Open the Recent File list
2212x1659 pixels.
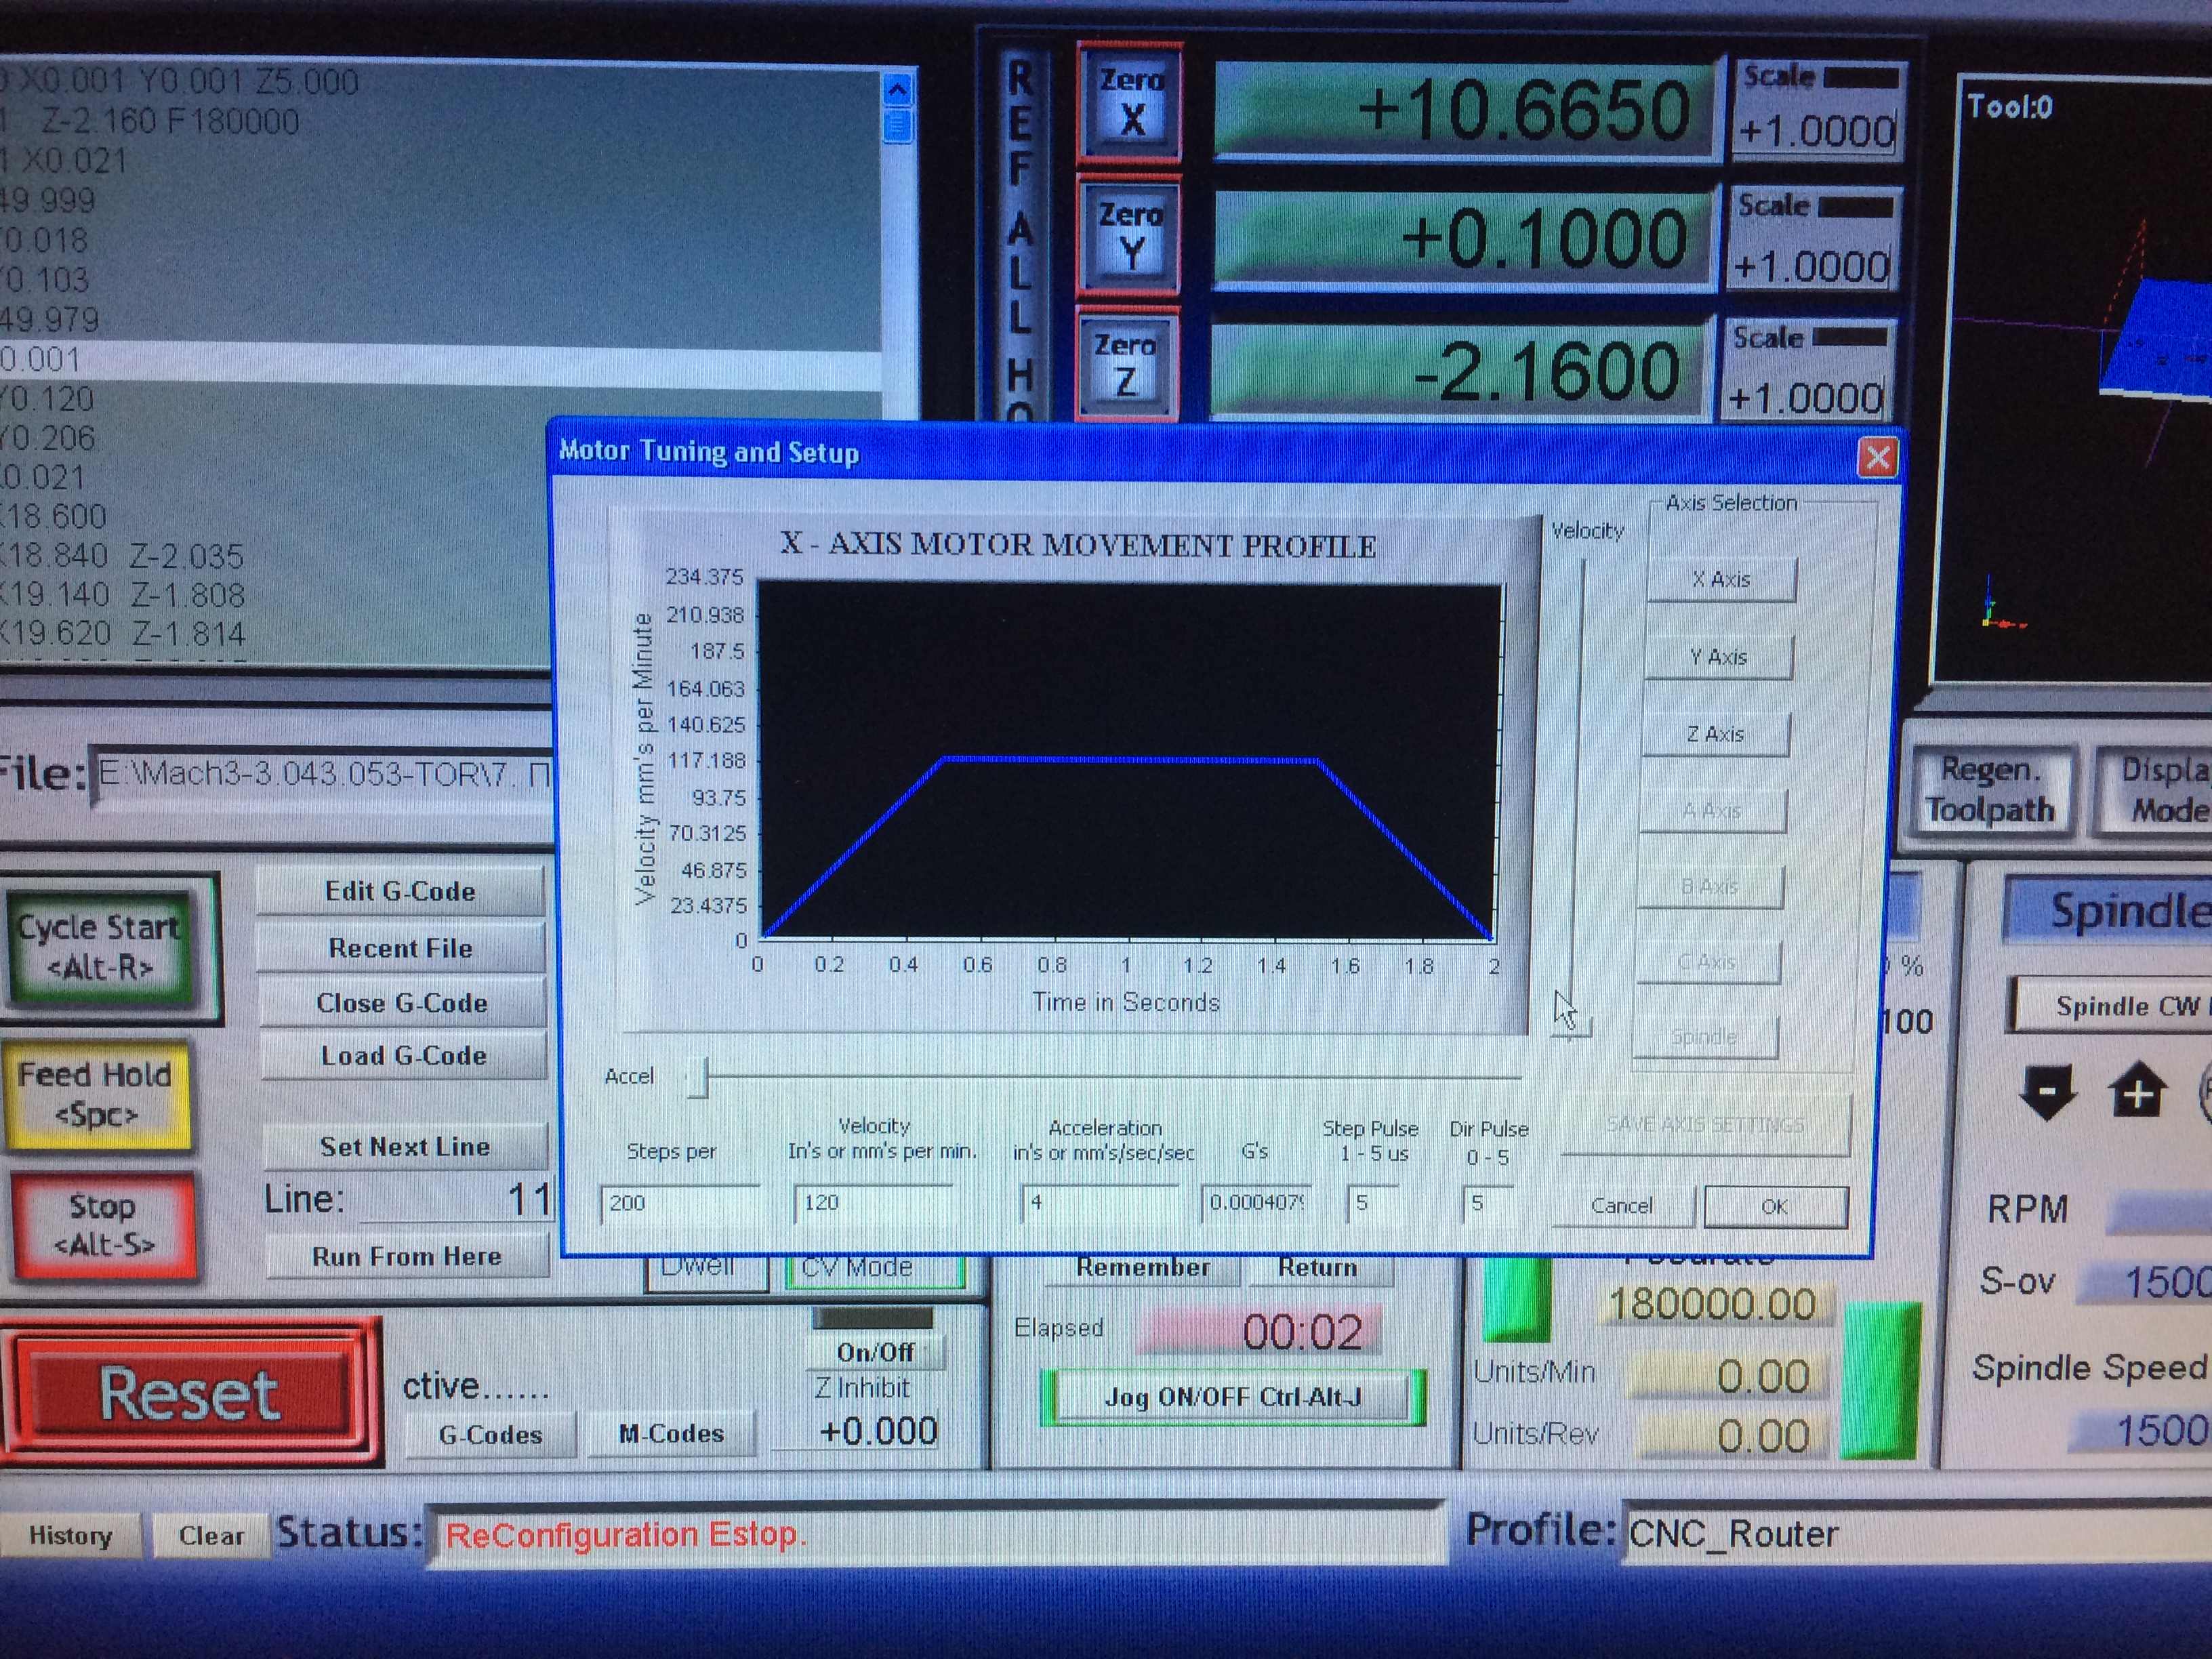[x=400, y=948]
